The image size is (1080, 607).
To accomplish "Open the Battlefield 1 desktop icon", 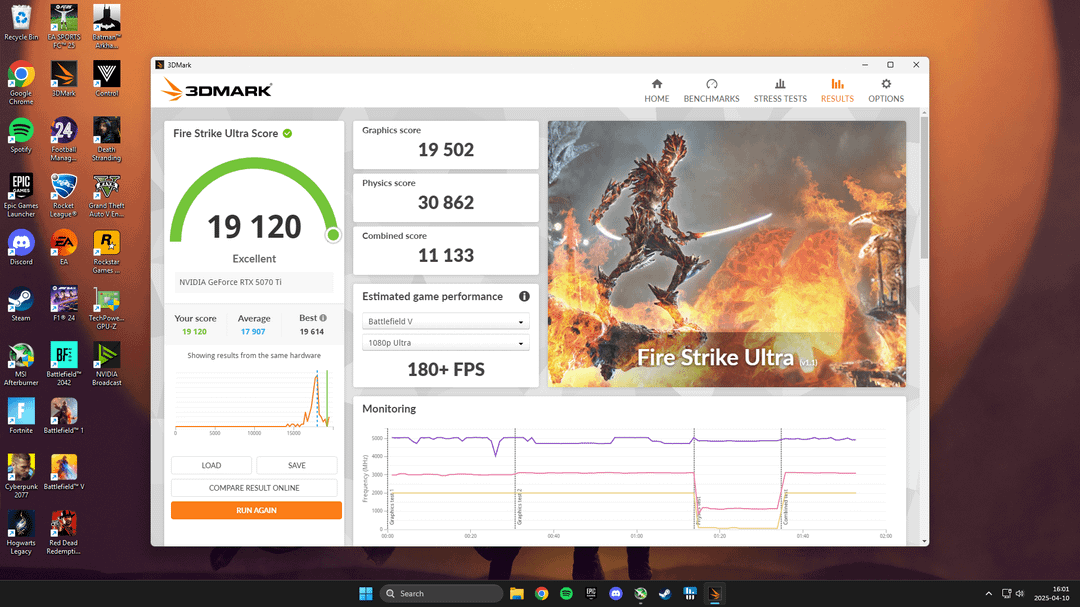I will click(63, 416).
